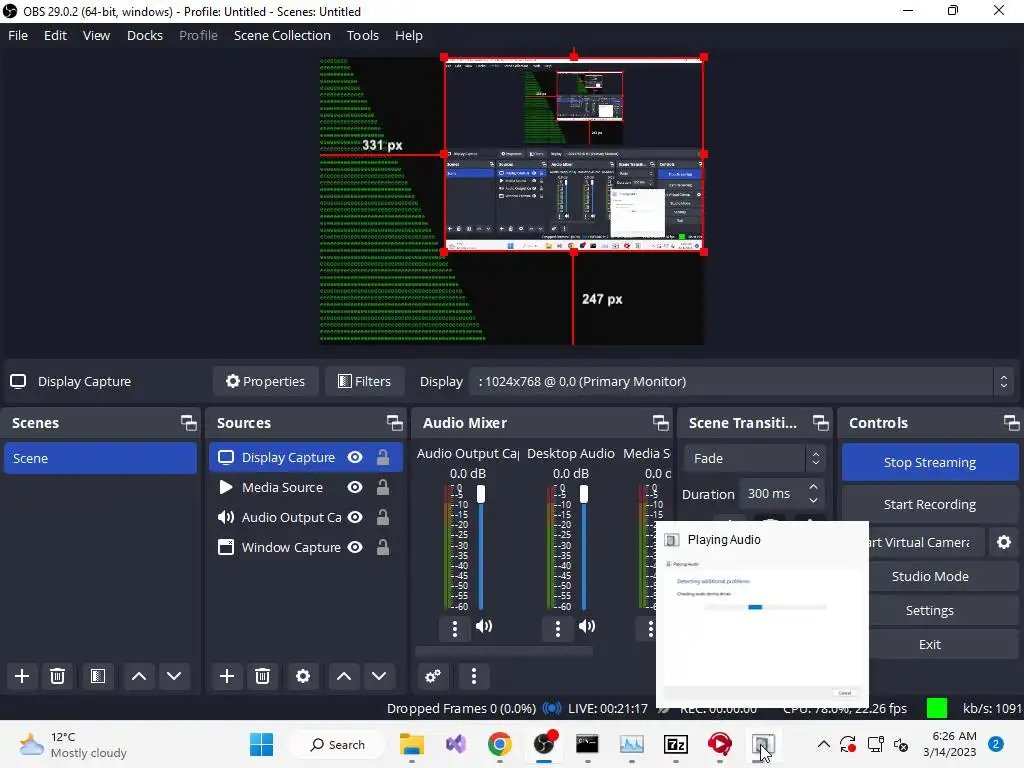Decrease transition duration with down arrow
Image resolution: width=1024 pixels, height=768 pixels.
[x=813, y=500]
